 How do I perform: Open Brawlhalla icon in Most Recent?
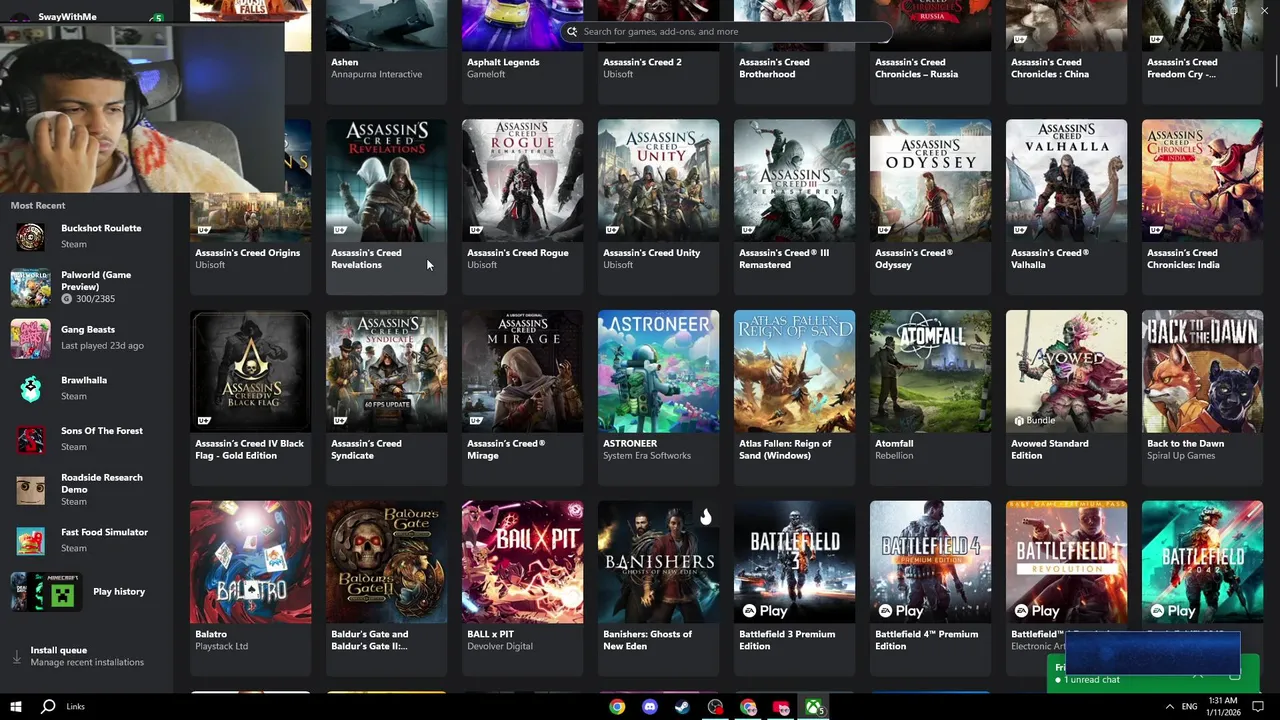[30, 388]
